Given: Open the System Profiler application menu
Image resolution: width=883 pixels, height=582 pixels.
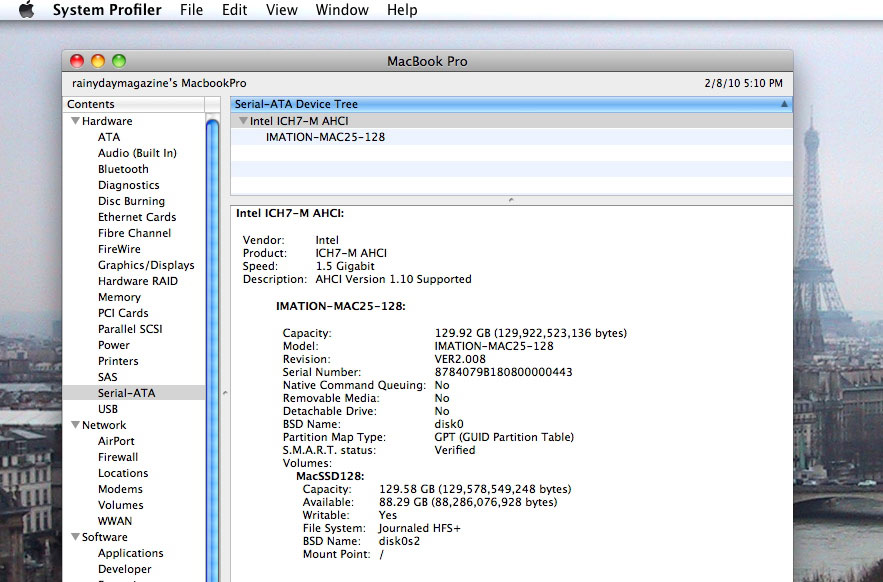Looking at the screenshot, I should pyautogui.click(x=107, y=10).
